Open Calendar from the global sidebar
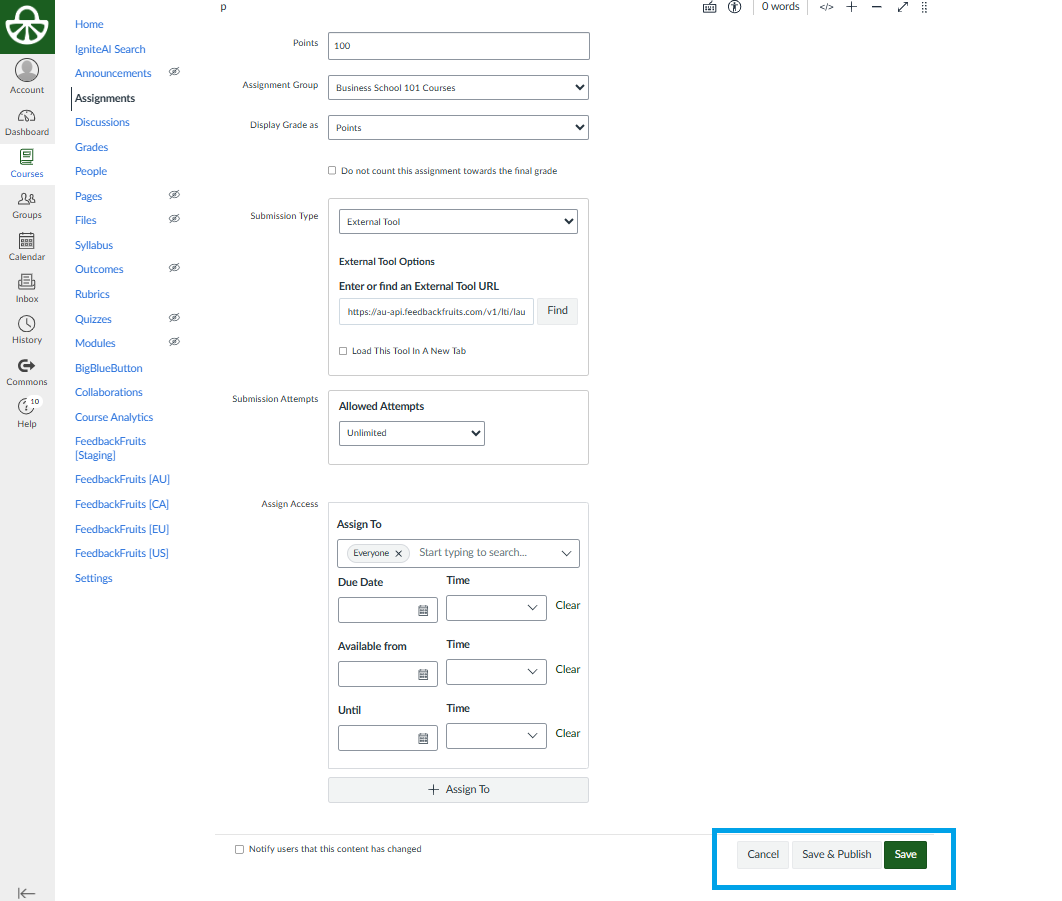Image resolution: width=1062 pixels, height=901 pixels. click(x=27, y=246)
